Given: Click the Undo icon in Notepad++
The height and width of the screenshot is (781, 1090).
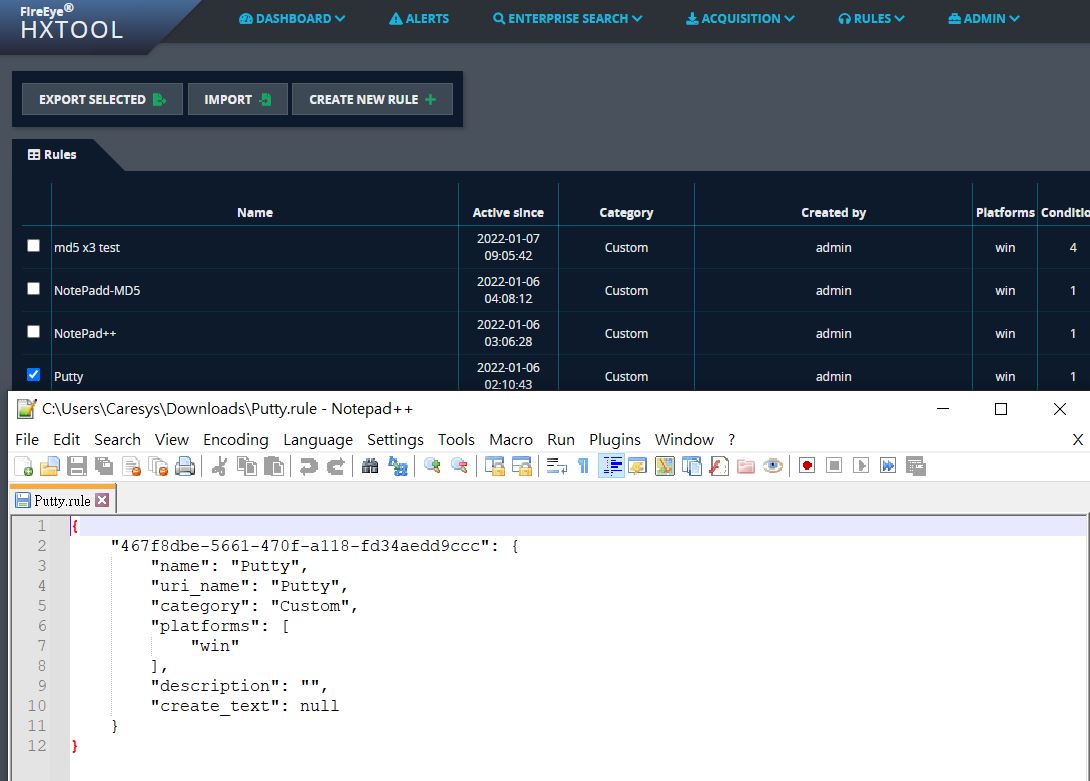Looking at the screenshot, I should [x=308, y=465].
